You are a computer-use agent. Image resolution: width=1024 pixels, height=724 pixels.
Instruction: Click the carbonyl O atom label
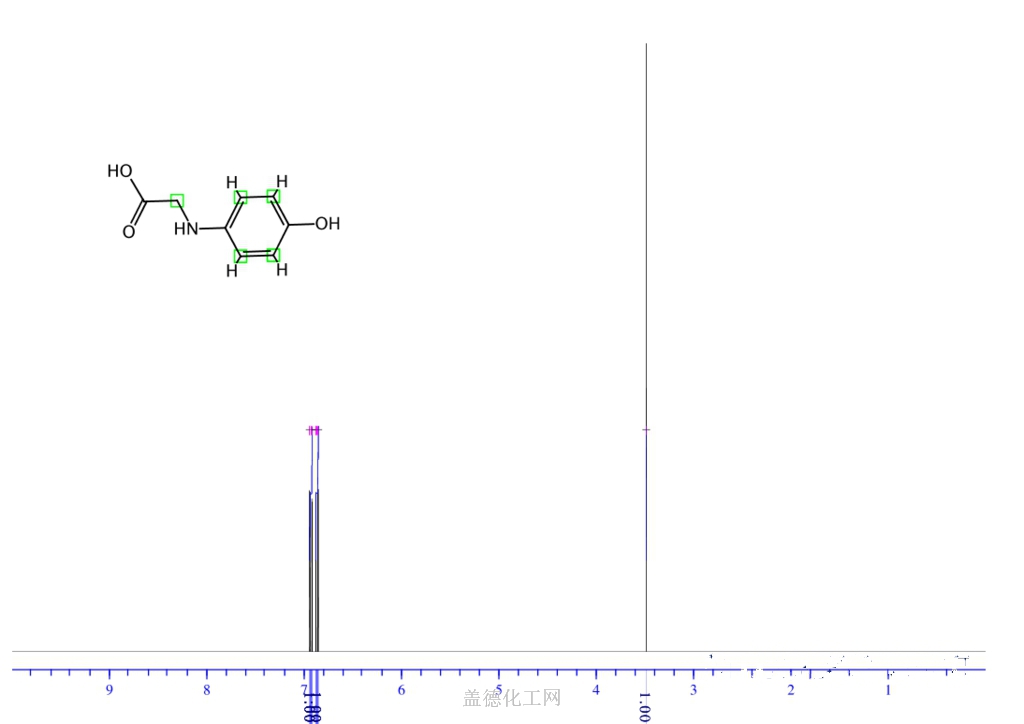point(129,232)
